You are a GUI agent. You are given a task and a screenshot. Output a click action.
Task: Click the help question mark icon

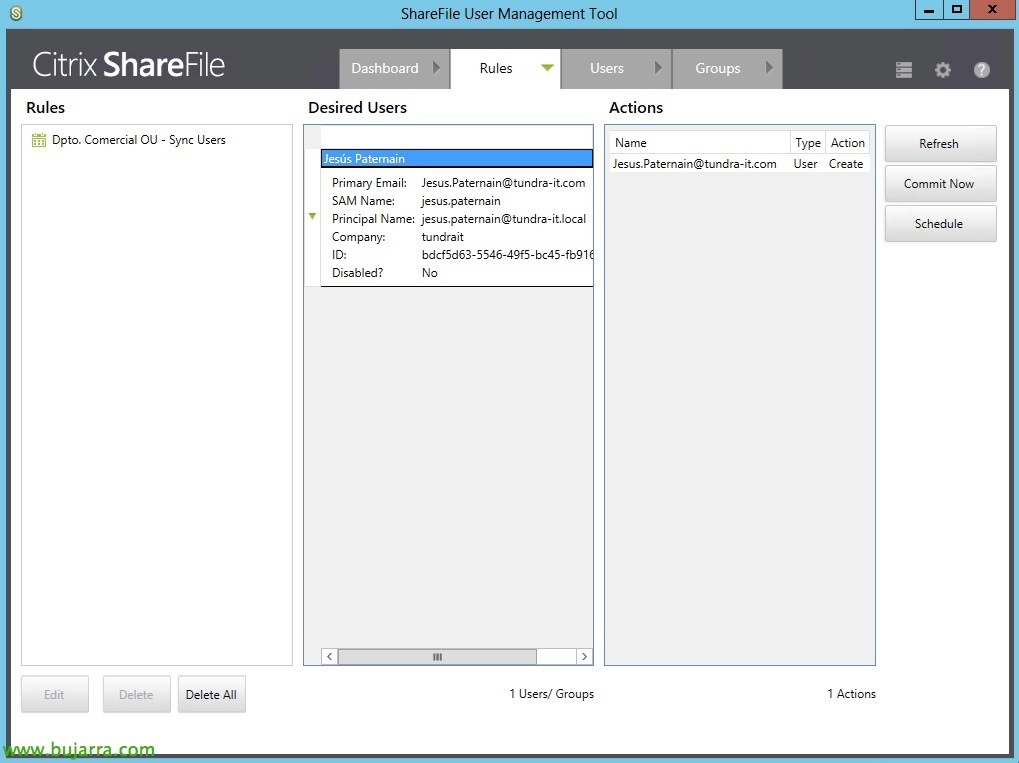point(982,70)
